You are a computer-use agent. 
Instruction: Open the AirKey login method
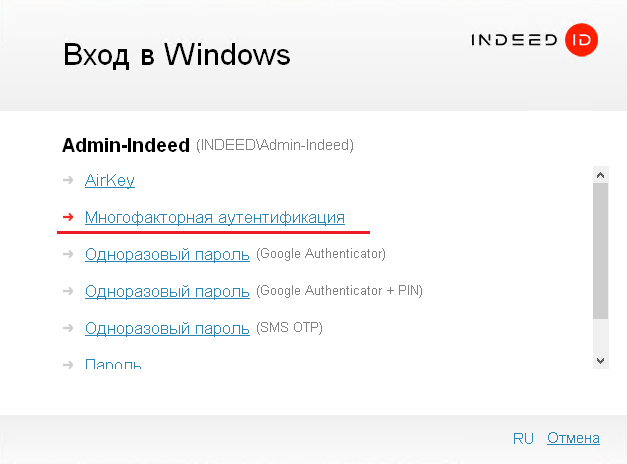(x=110, y=180)
